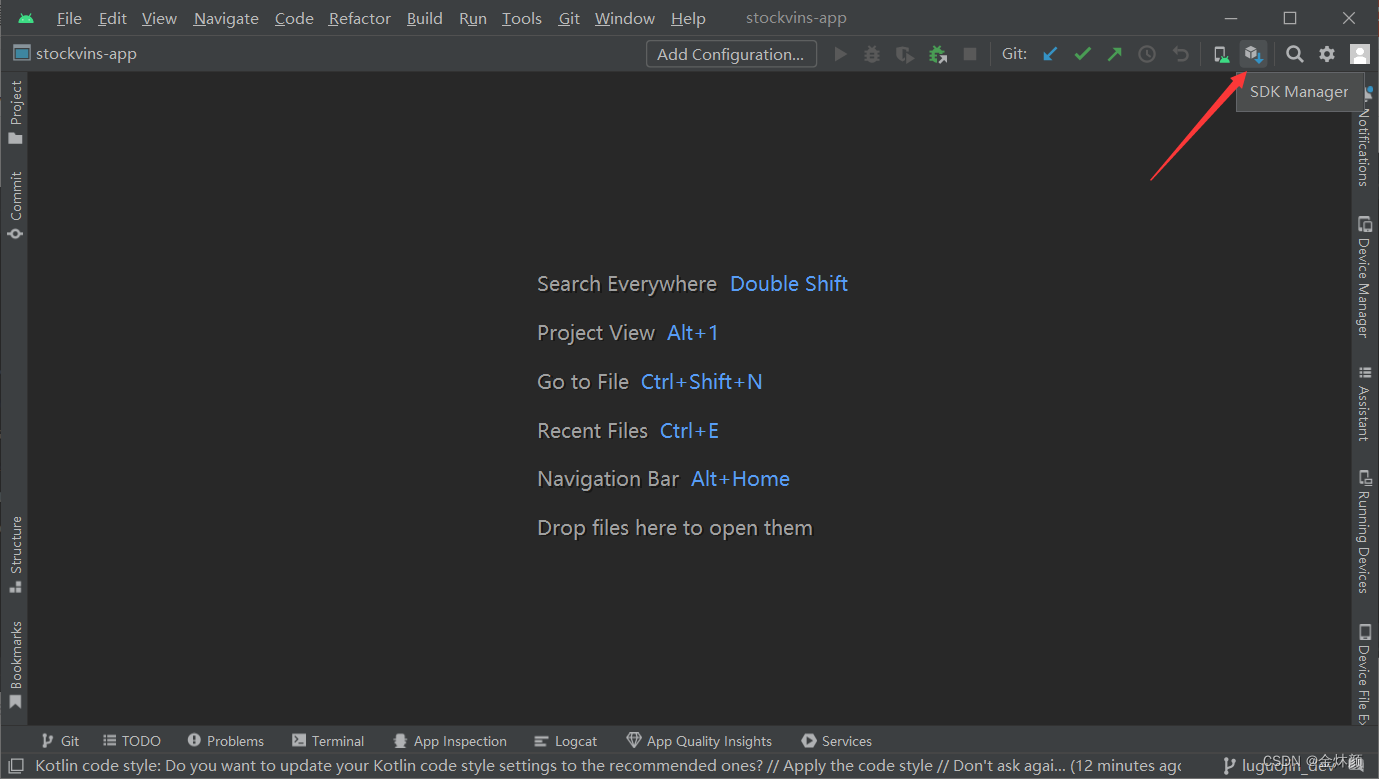Open Search Everywhere magnifier icon

(1294, 54)
